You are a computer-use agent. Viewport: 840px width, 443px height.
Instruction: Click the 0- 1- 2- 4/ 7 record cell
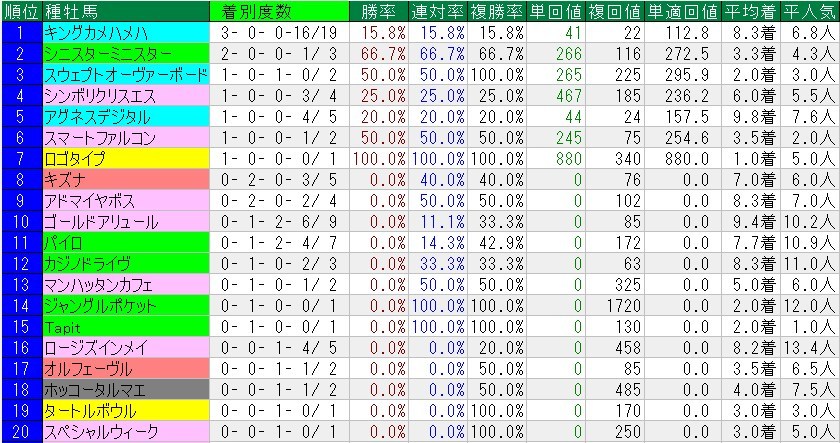click(x=279, y=243)
